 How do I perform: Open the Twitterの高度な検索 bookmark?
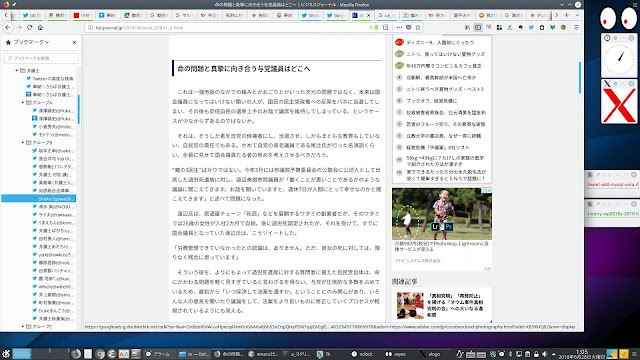[50, 78]
